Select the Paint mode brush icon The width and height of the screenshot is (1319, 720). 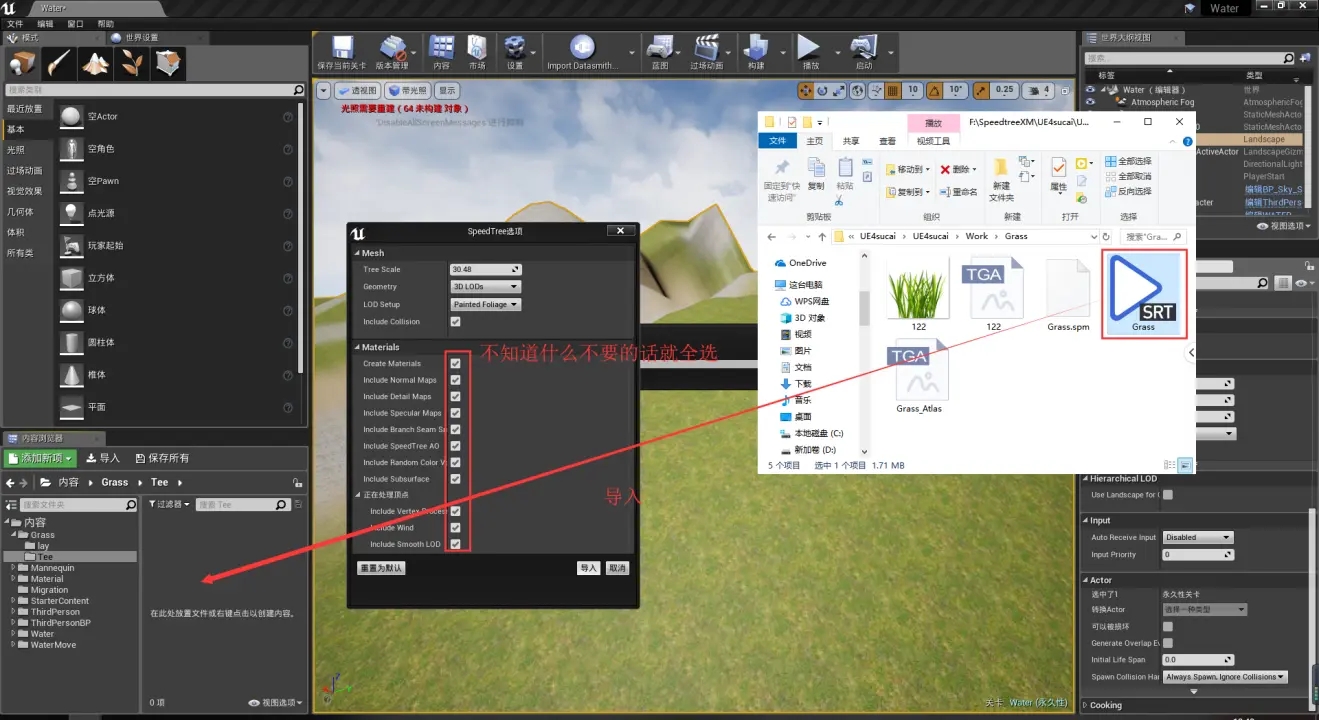[x=59, y=63]
